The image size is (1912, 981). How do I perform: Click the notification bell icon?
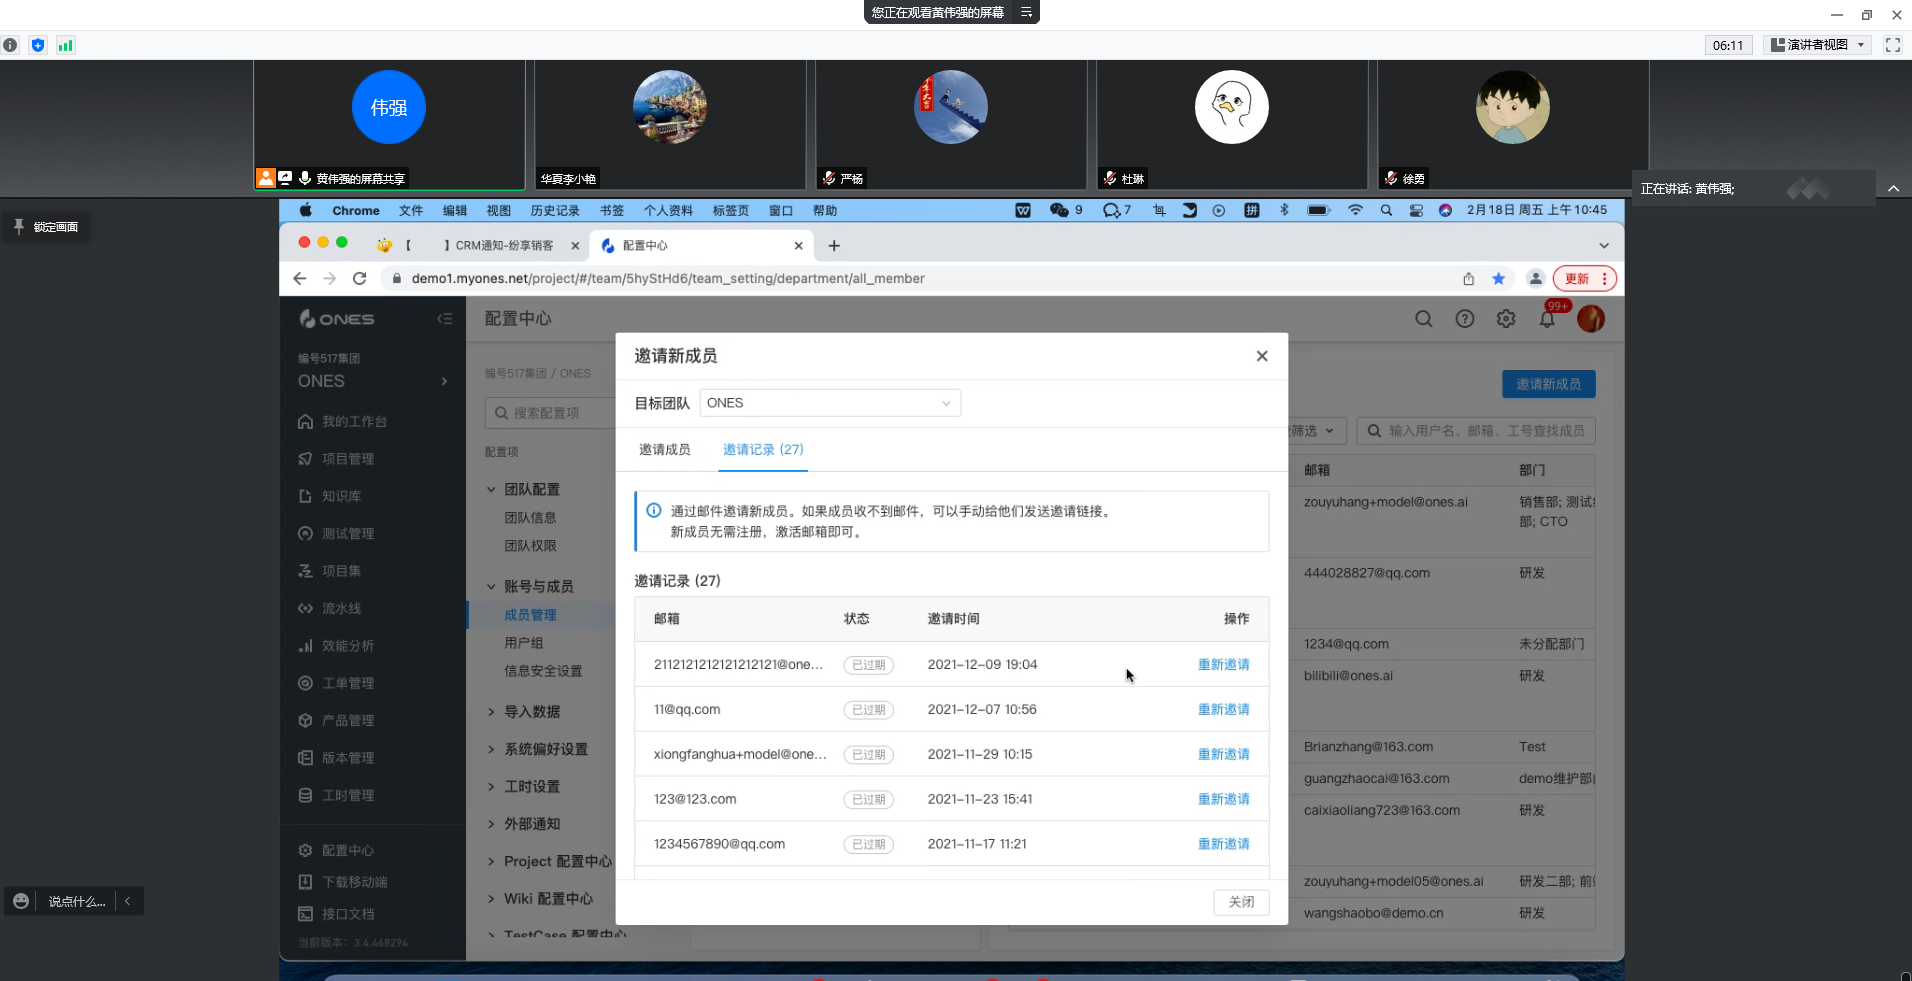[1546, 319]
